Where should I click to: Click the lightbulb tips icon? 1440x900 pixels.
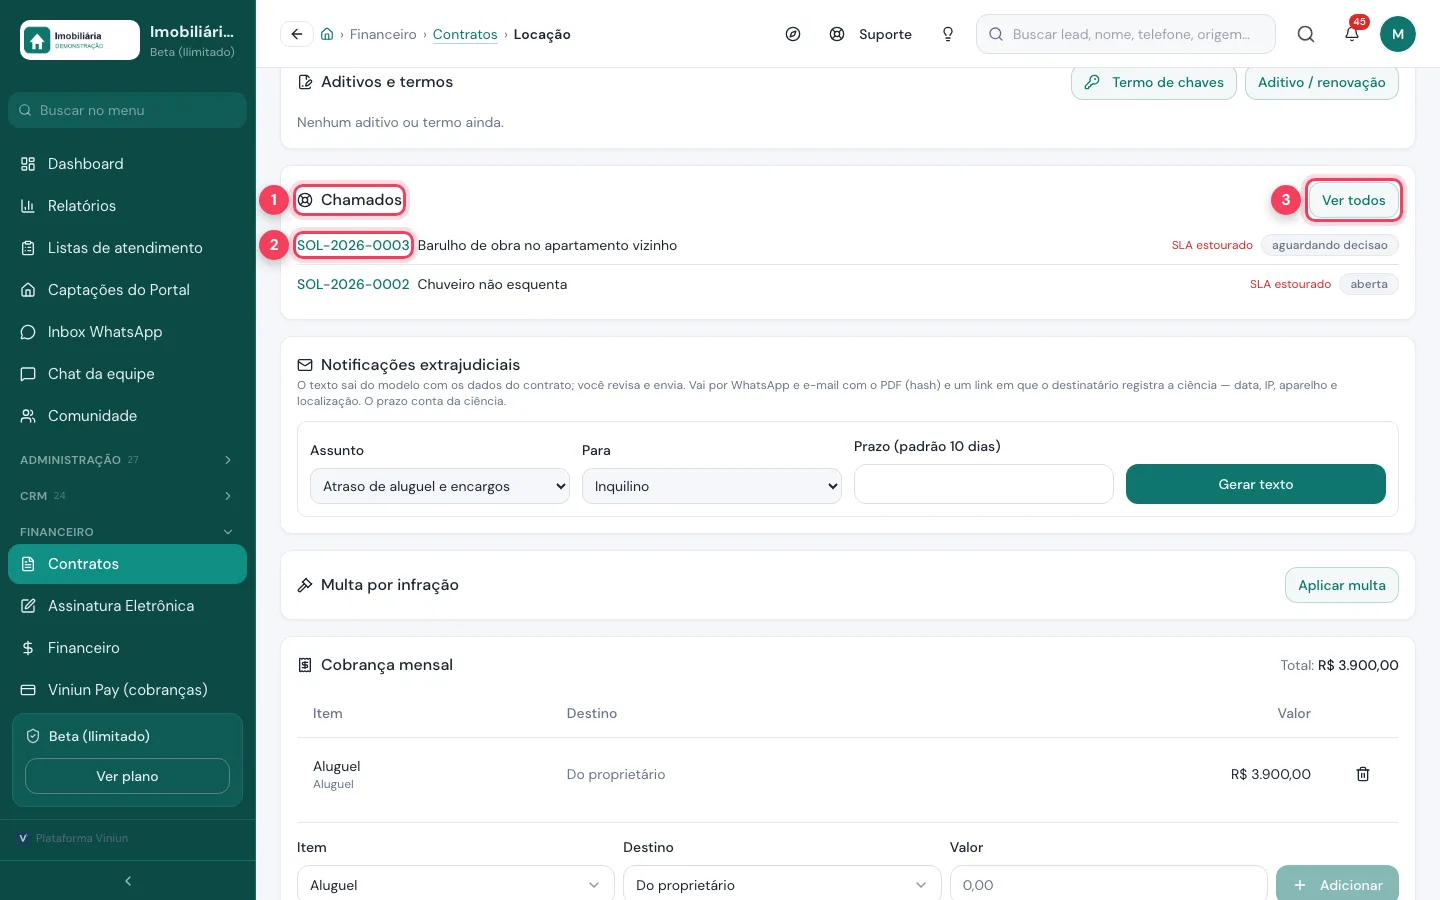point(948,34)
